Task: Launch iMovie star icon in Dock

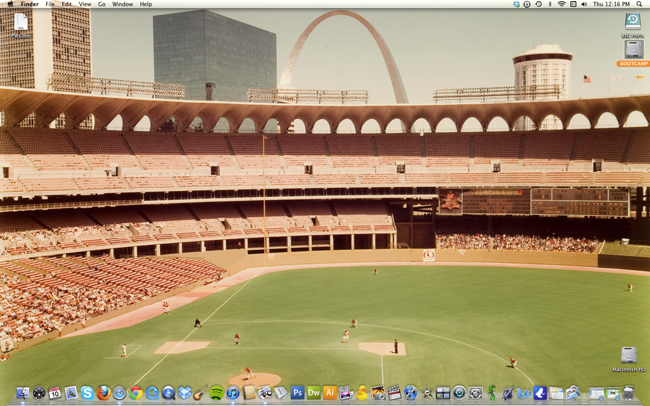Action: [x=427, y=393]
